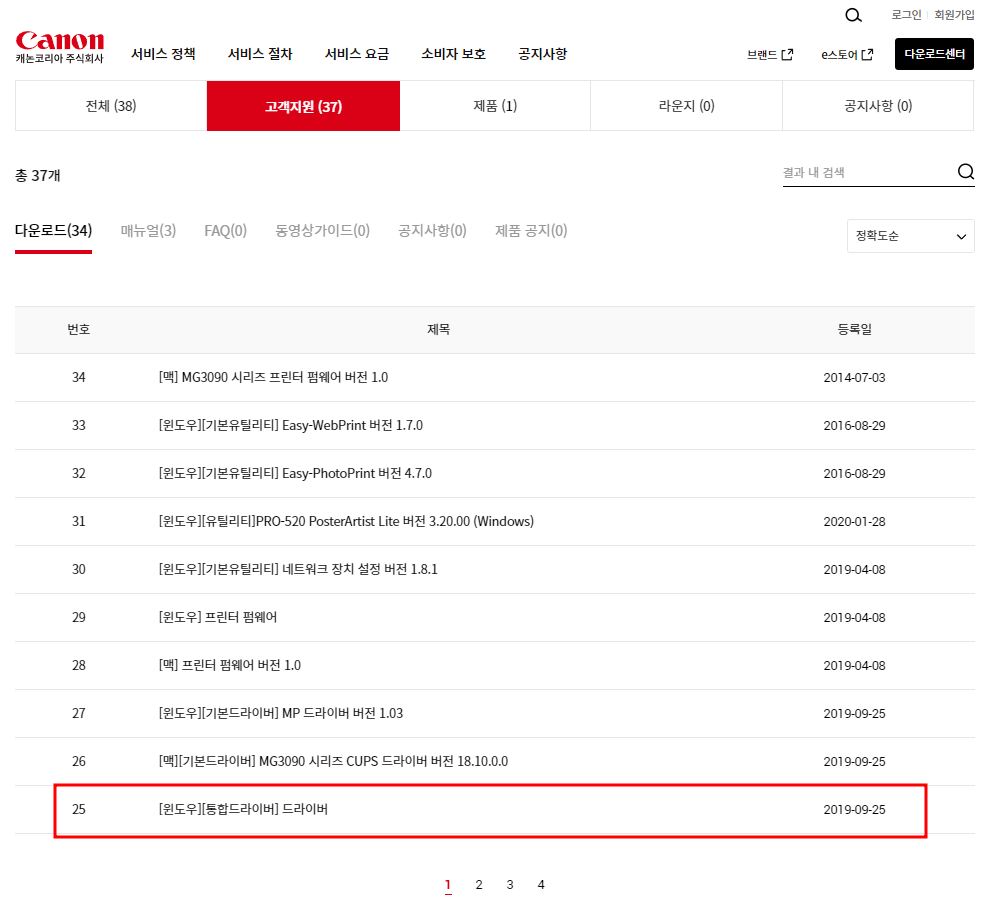This screenshot has height=902, width=986.
Task: Open the 서비스 절차 menu
Action: pos(260,54)
